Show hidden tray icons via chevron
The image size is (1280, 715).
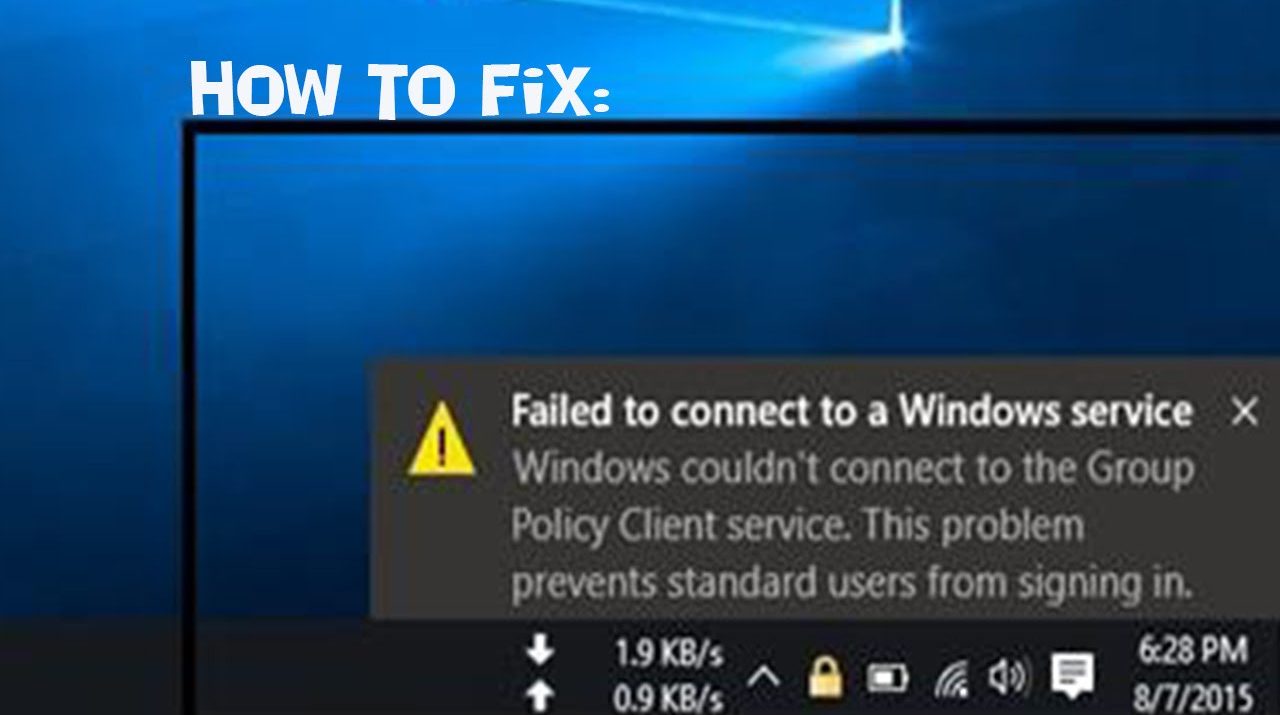(763, 678)
